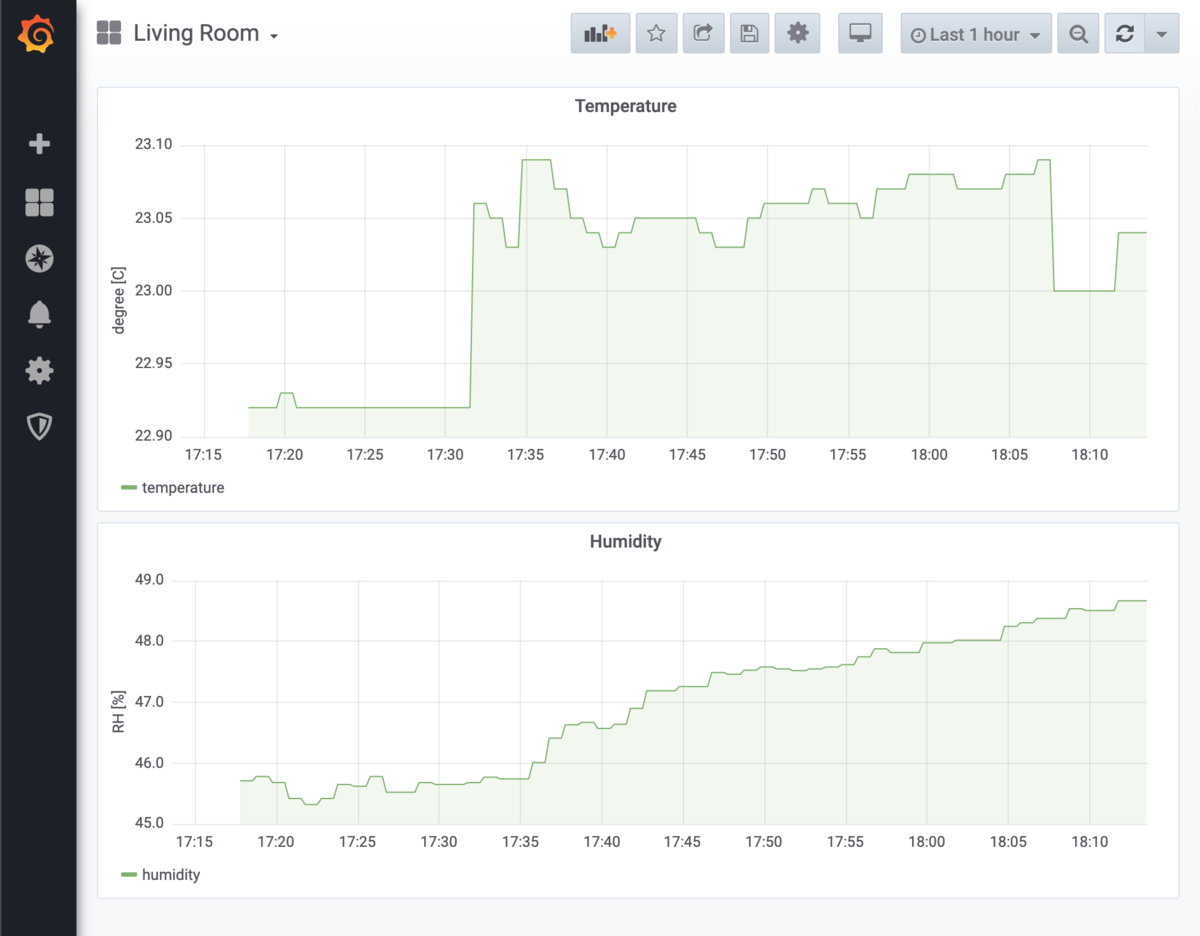Open the dashboard grid icon beside Living Room
This screenshot has height=936, width=1200.
pyautogui.click(x=108, y=33)
